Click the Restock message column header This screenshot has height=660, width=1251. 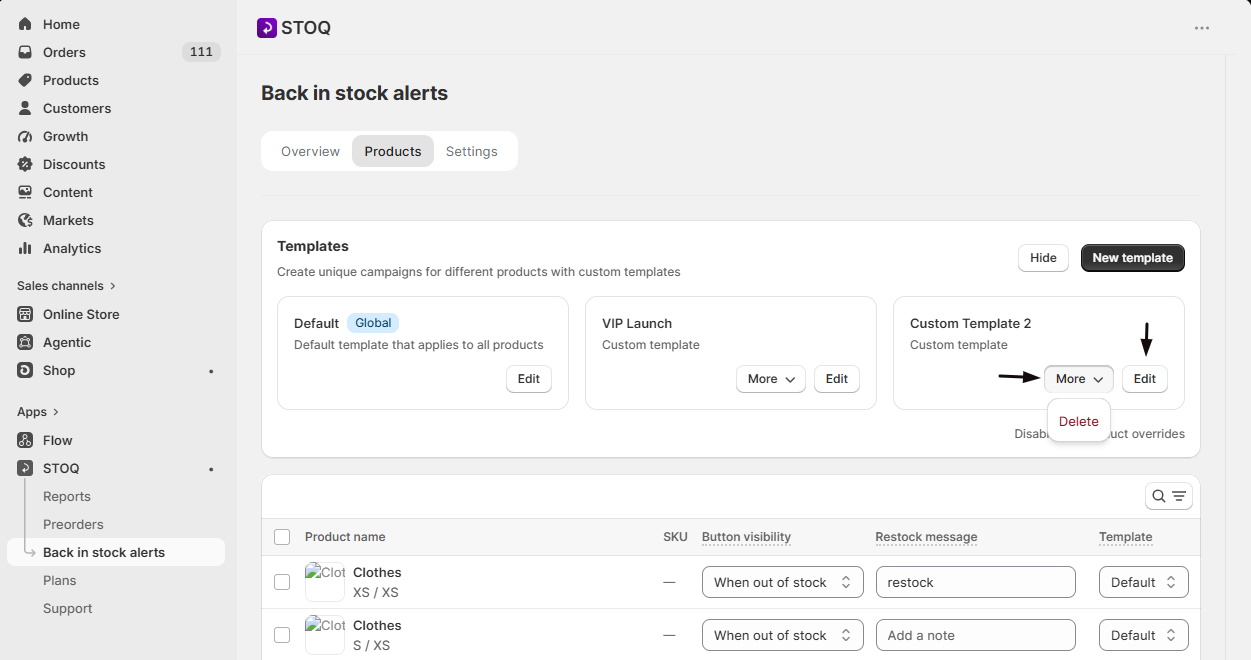(x=926, y=537)
